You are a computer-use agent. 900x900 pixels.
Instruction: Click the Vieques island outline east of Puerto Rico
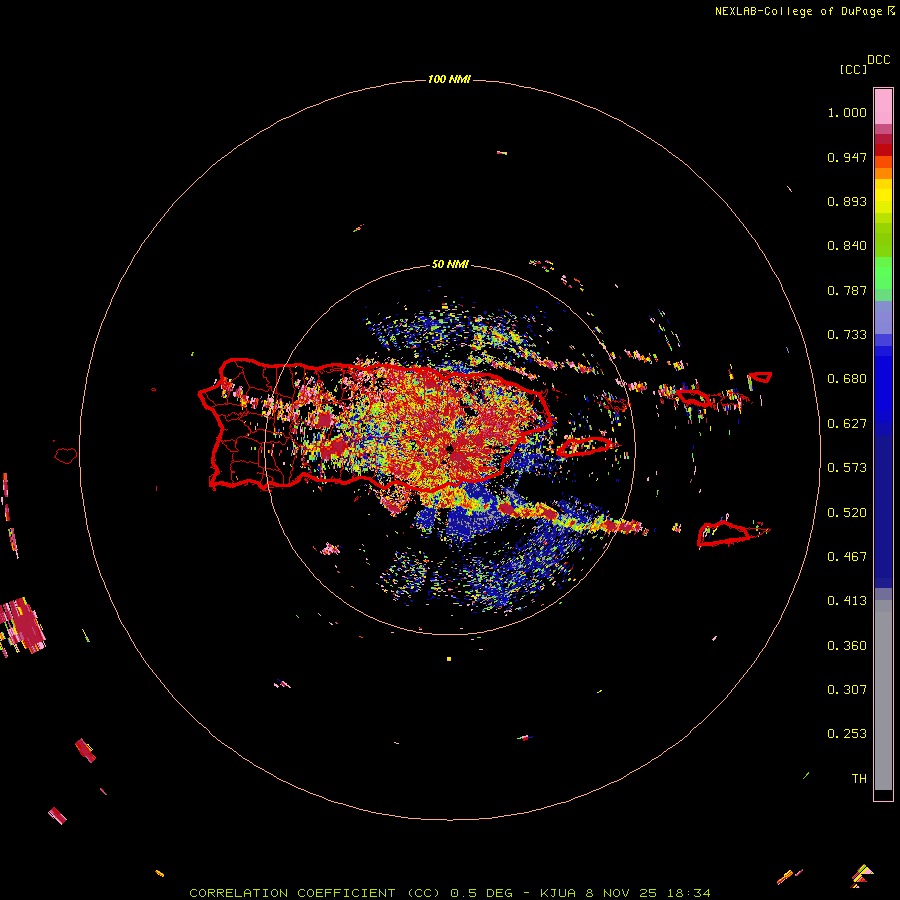[x=586, y=446]
